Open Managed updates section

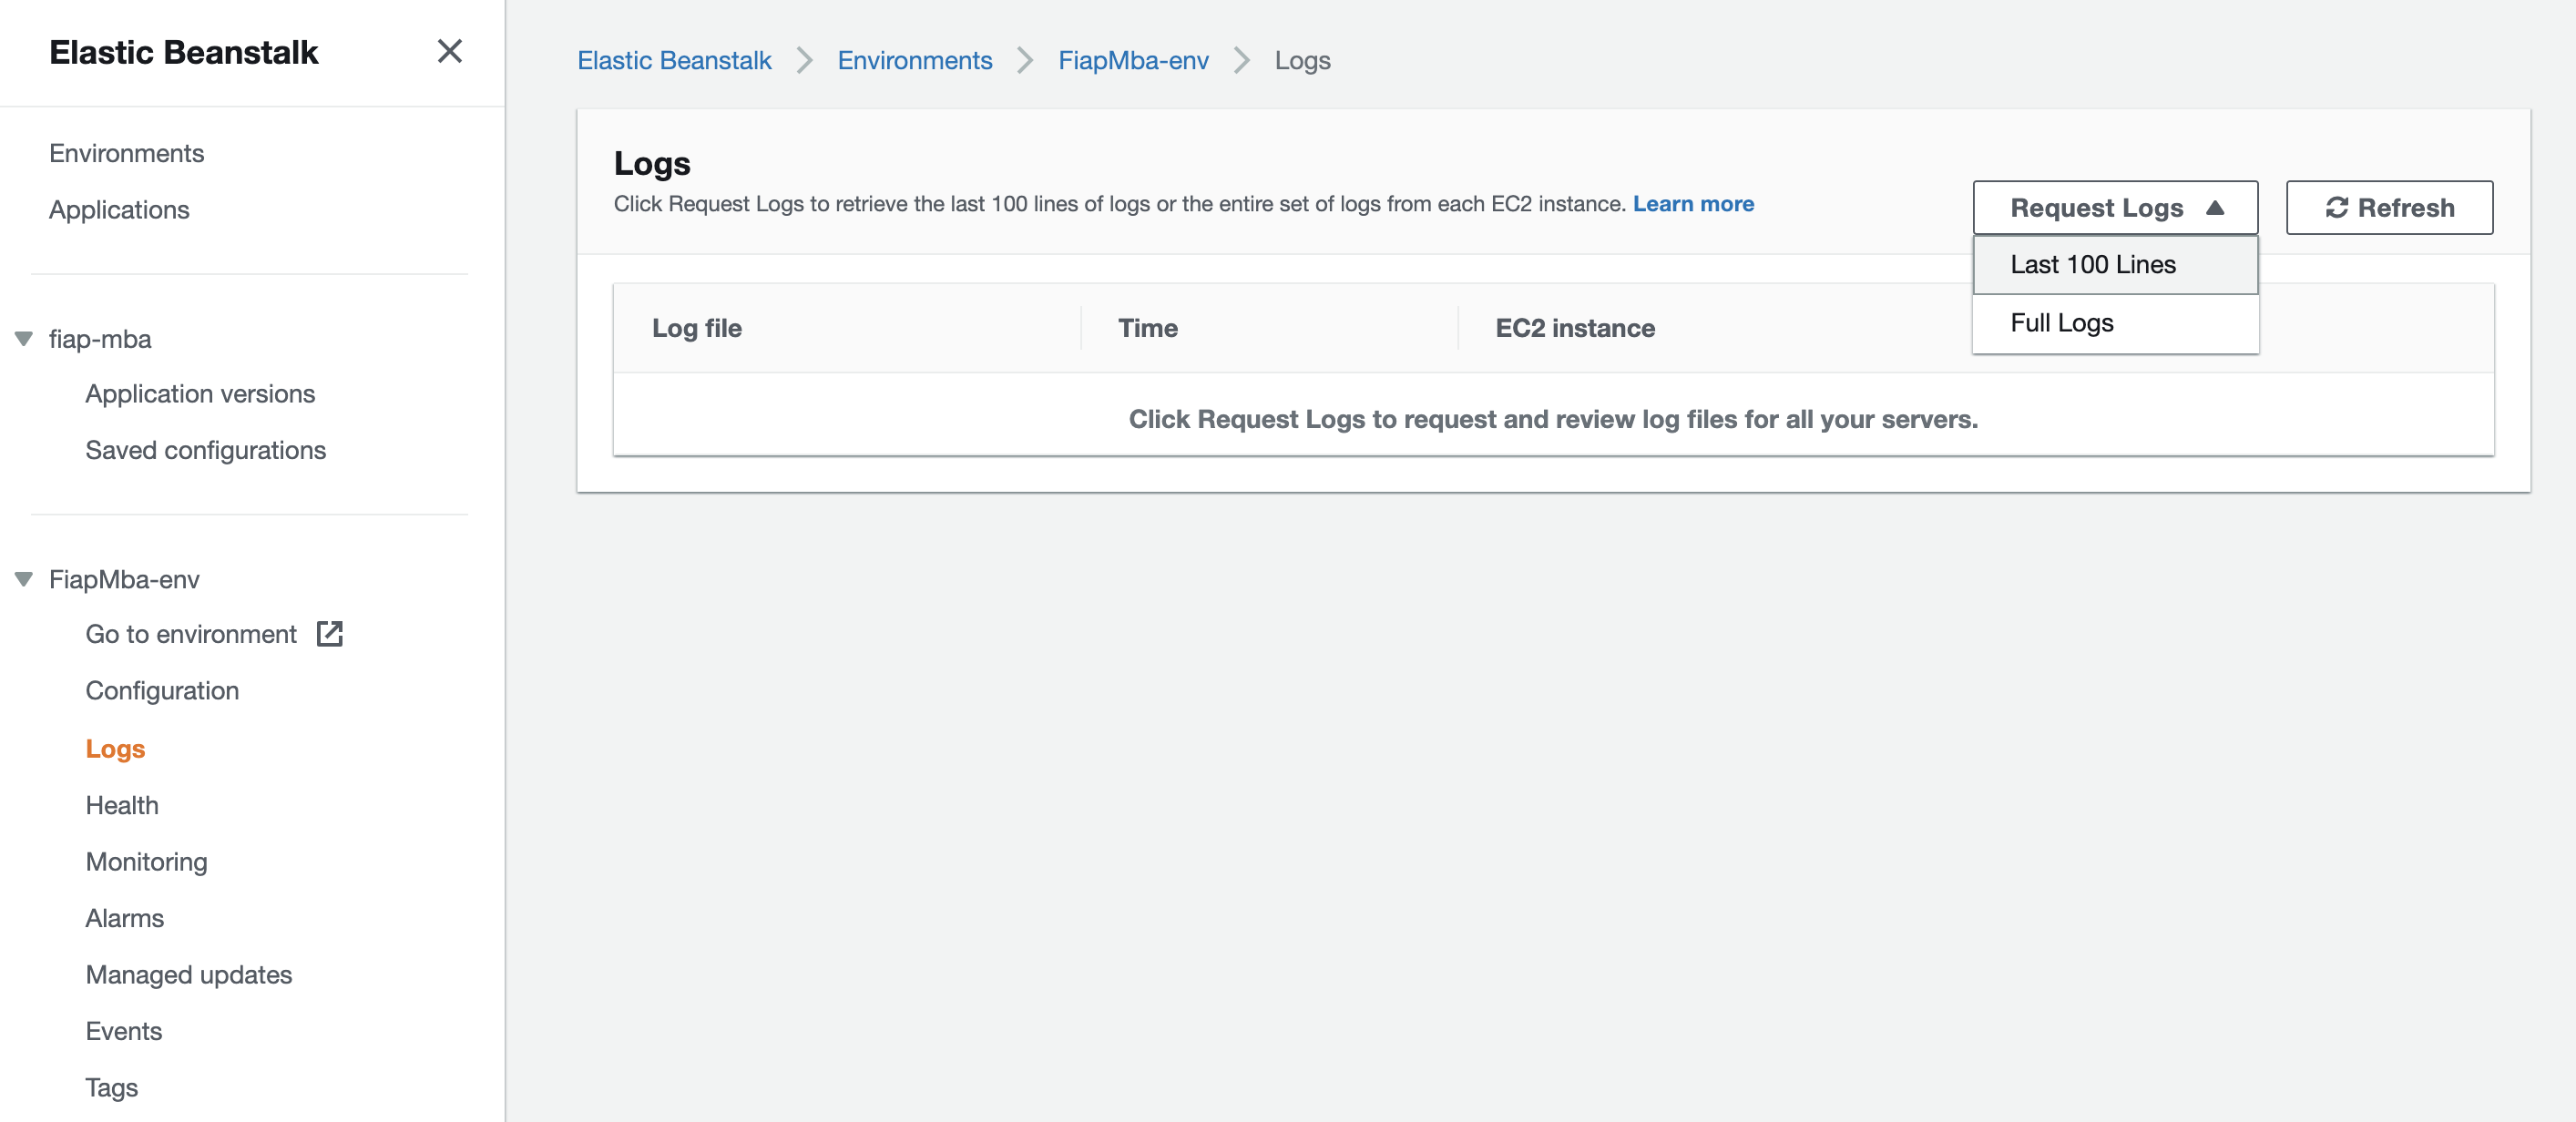188,974
